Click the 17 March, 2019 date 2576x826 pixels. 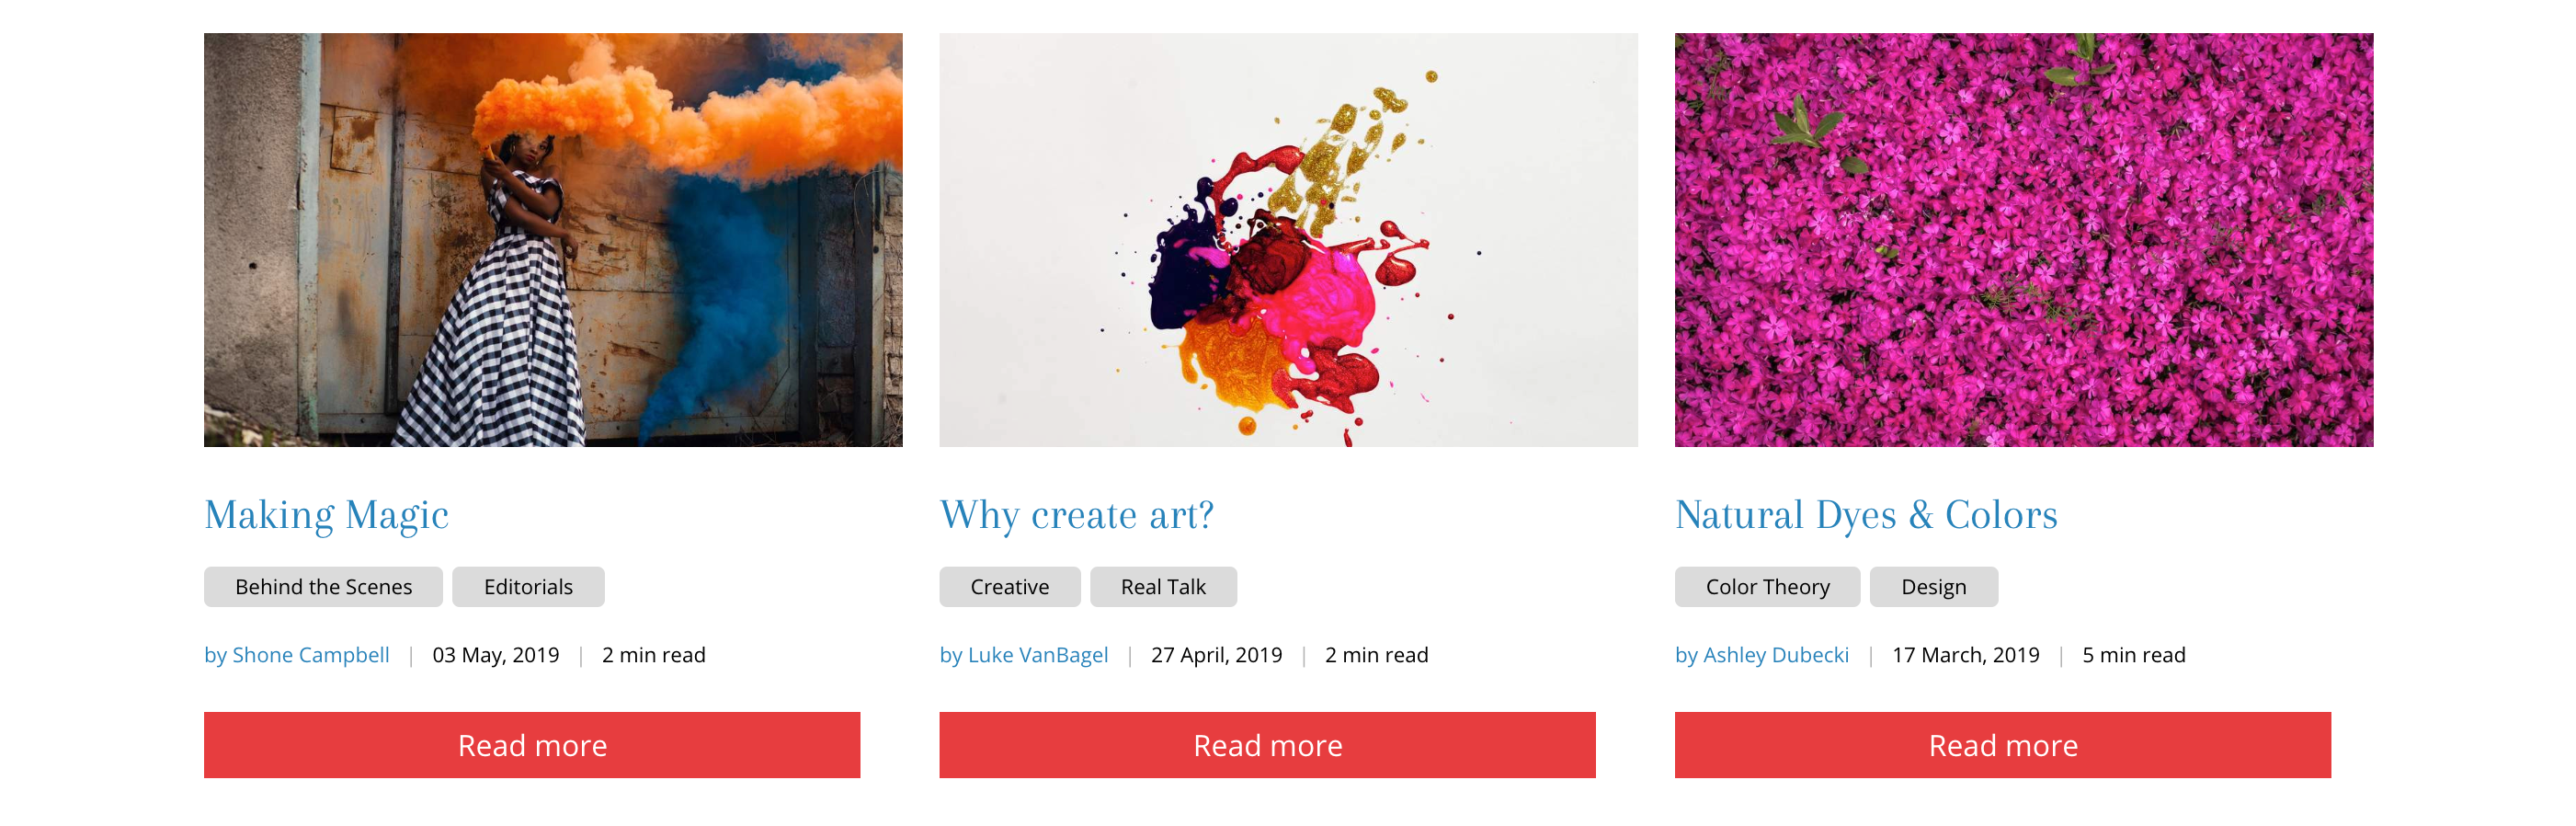1965,655
